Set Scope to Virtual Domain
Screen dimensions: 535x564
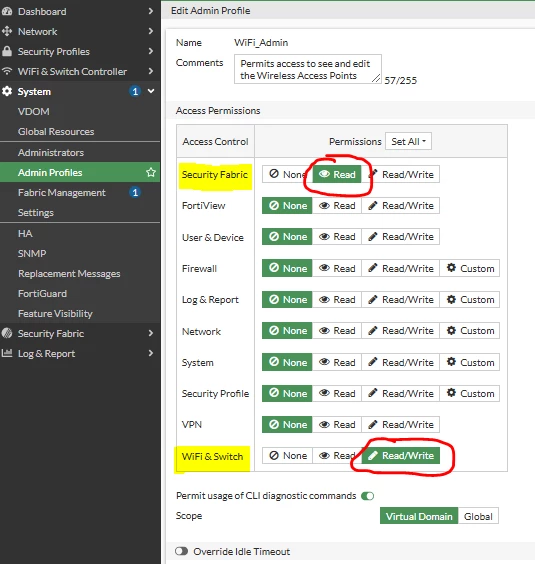click(419, 516)
